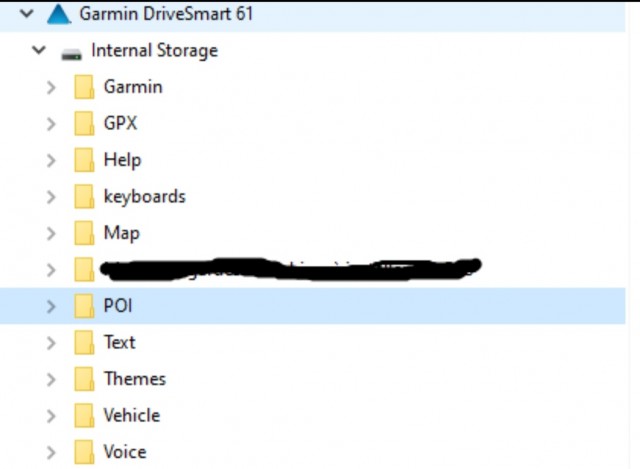Expand the Themes folder chevron

tap(51, 380)
